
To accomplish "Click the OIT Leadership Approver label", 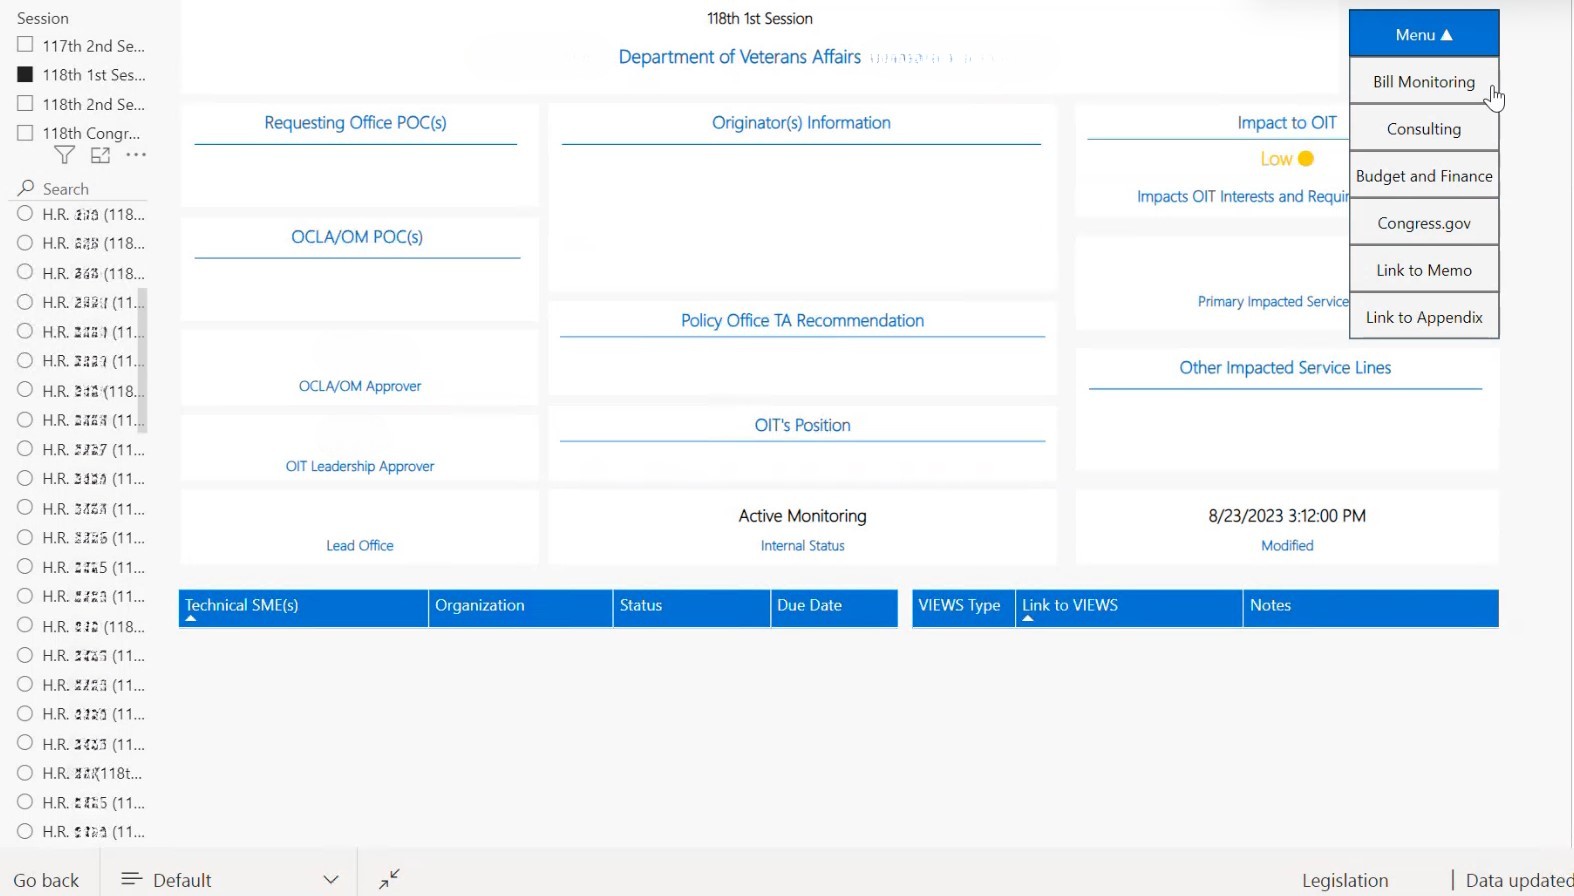I will tap(360, 466).
